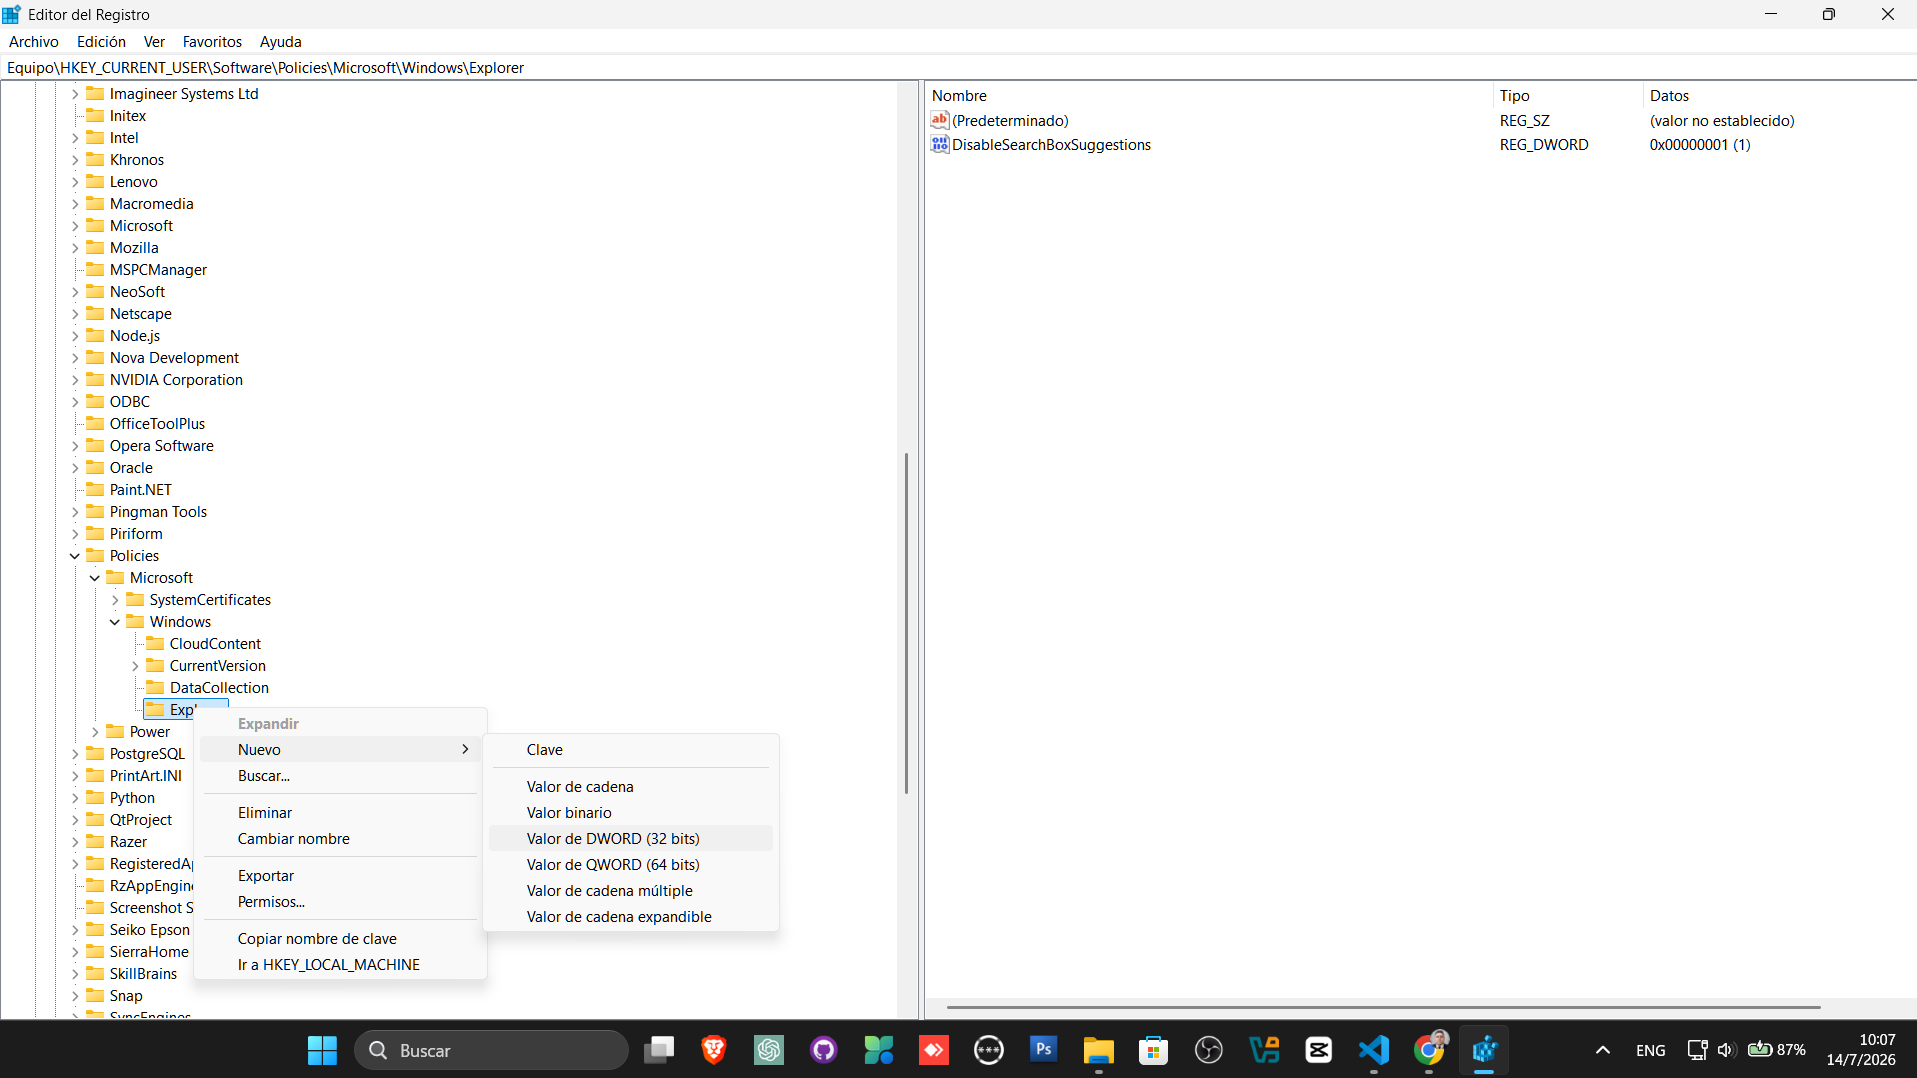The height and width of the screenshot is (1078, 1917).
Task: Open File Explorer from taskbar
Action: pos(1099,1050)
